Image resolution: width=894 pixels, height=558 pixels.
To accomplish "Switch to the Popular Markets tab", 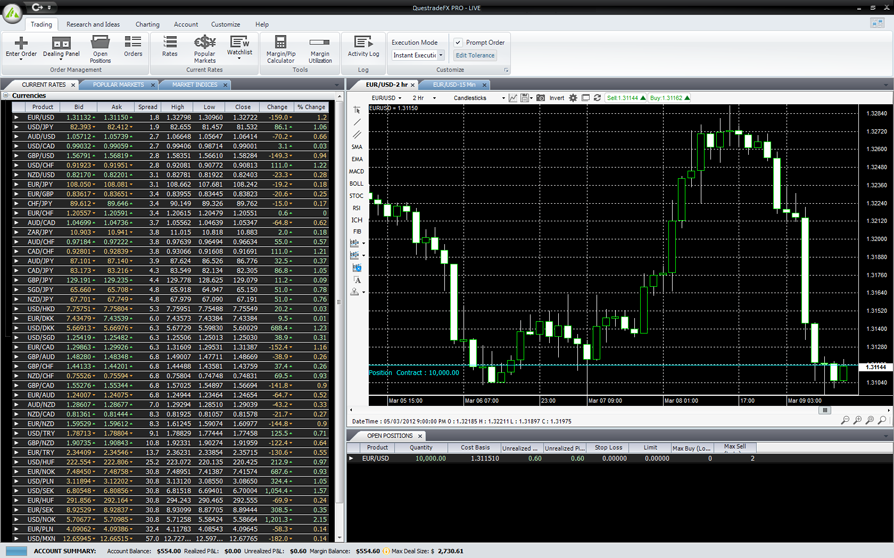I will (118, 84).
